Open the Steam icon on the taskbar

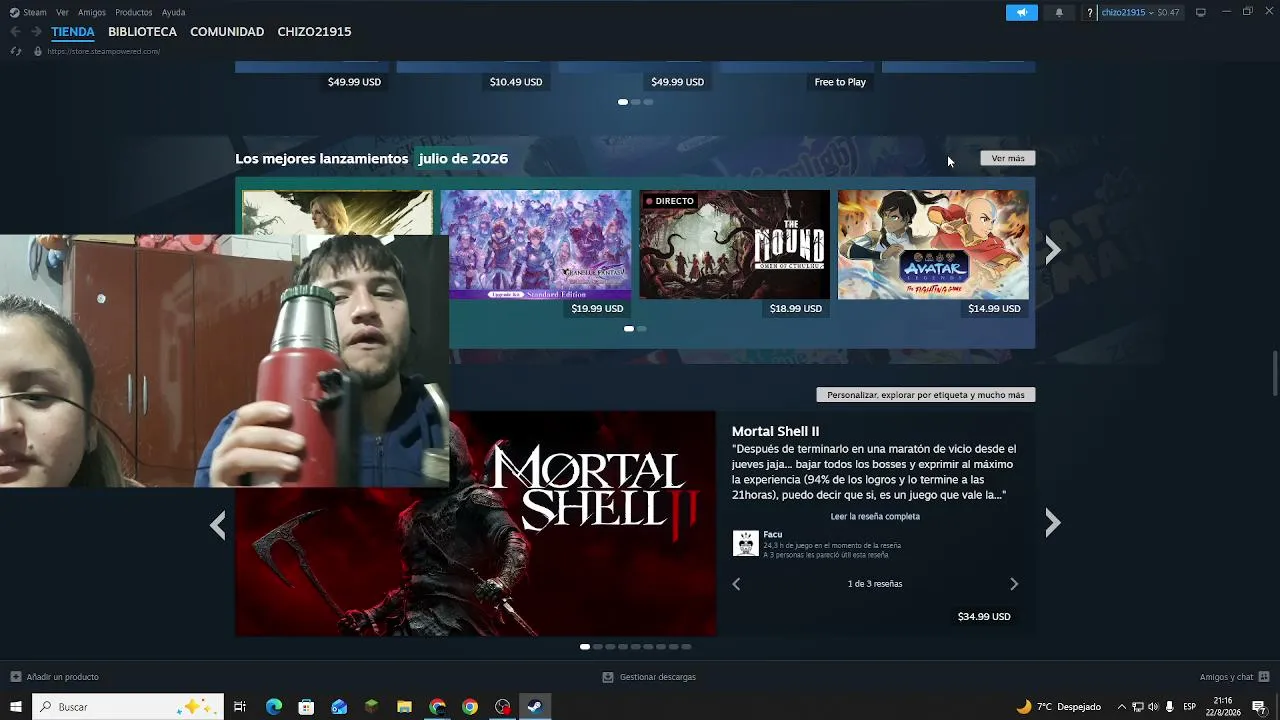coord(535,707)
